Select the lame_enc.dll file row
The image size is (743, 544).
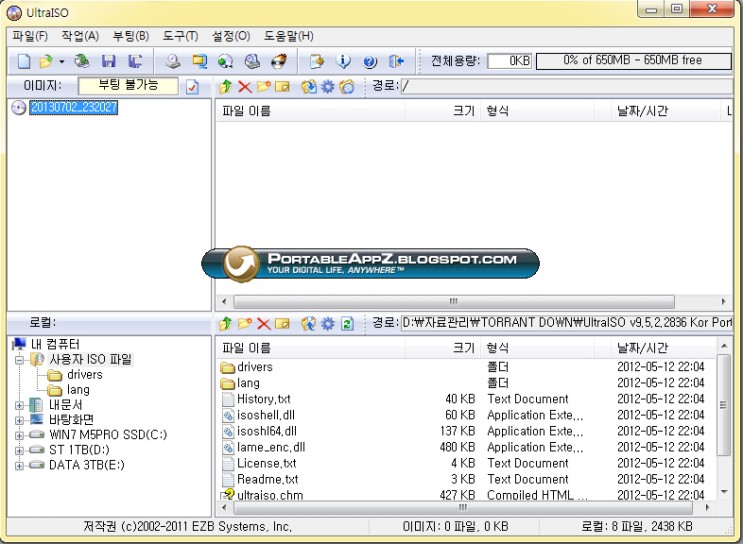pos(465,447)
